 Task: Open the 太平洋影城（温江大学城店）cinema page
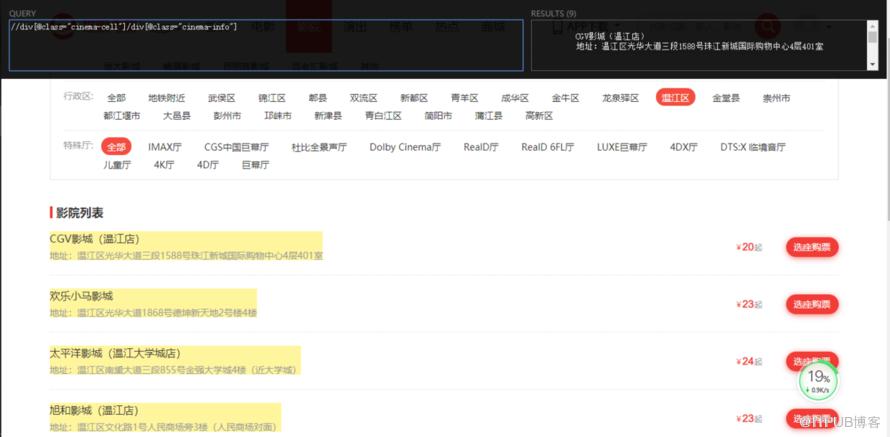click(x=115, y=353)
